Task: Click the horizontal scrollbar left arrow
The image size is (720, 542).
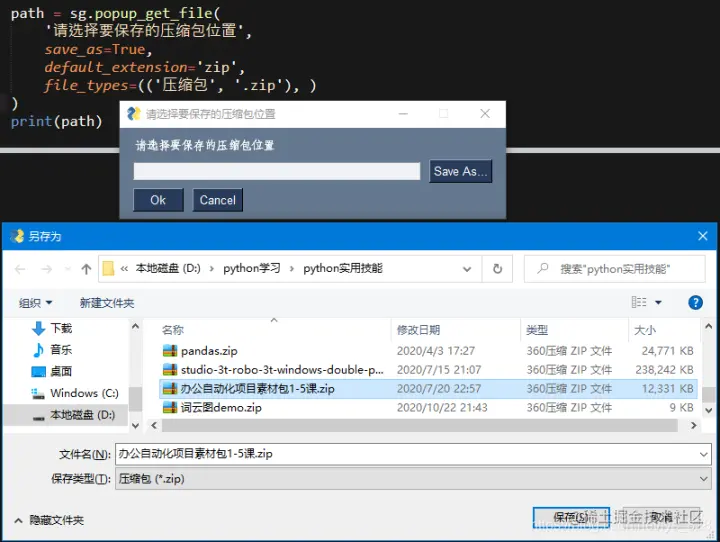Action: point(154,426)
